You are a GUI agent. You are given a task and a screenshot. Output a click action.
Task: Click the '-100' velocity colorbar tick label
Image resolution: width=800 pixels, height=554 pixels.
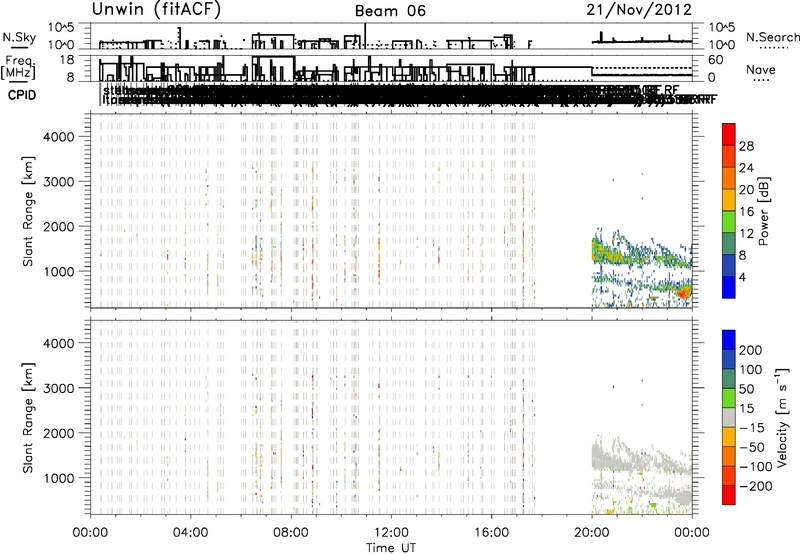755,467
